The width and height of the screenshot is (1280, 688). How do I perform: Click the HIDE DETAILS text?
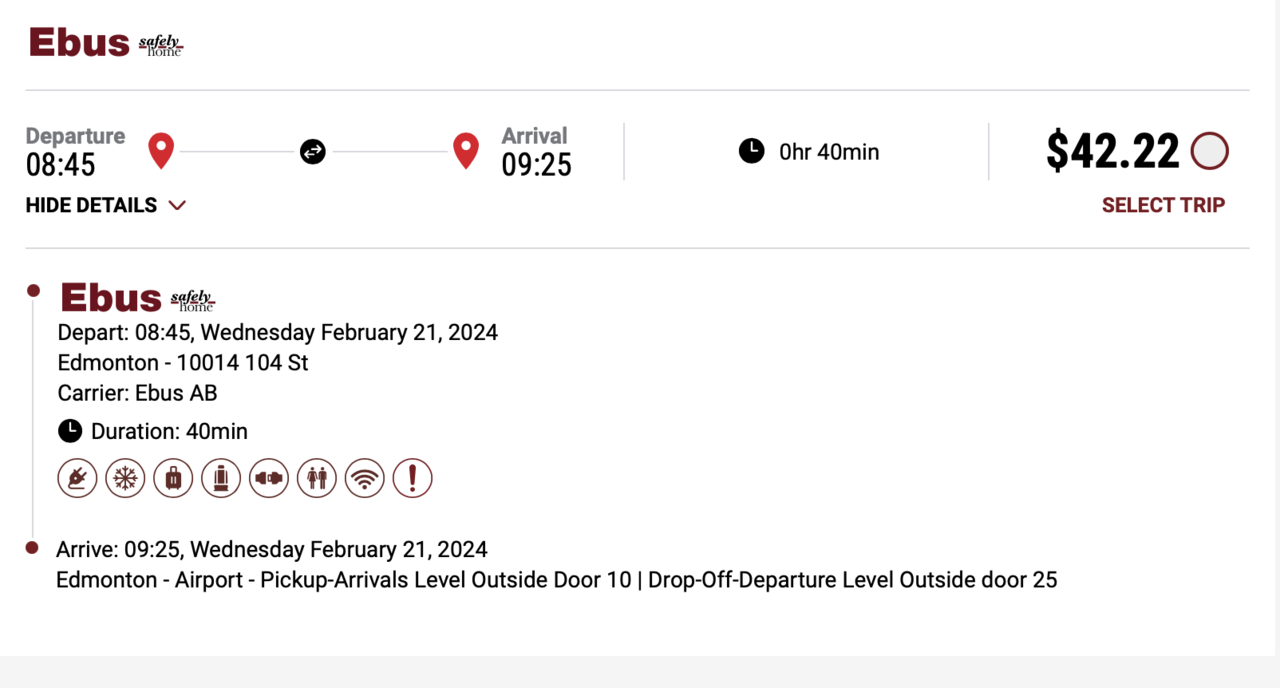point(91,205)
